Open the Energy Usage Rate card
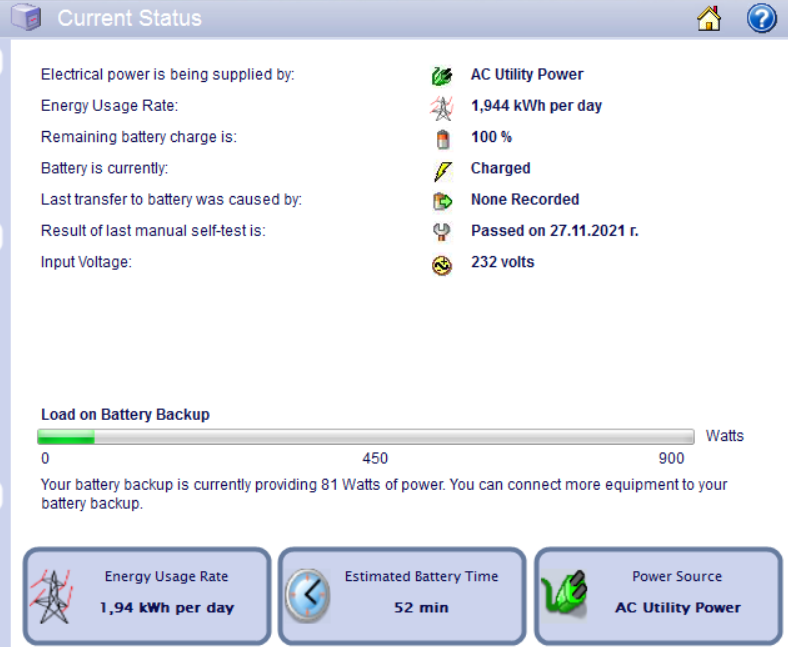Image resolution: width=788 pixels, height=647 pixels. 147,596
